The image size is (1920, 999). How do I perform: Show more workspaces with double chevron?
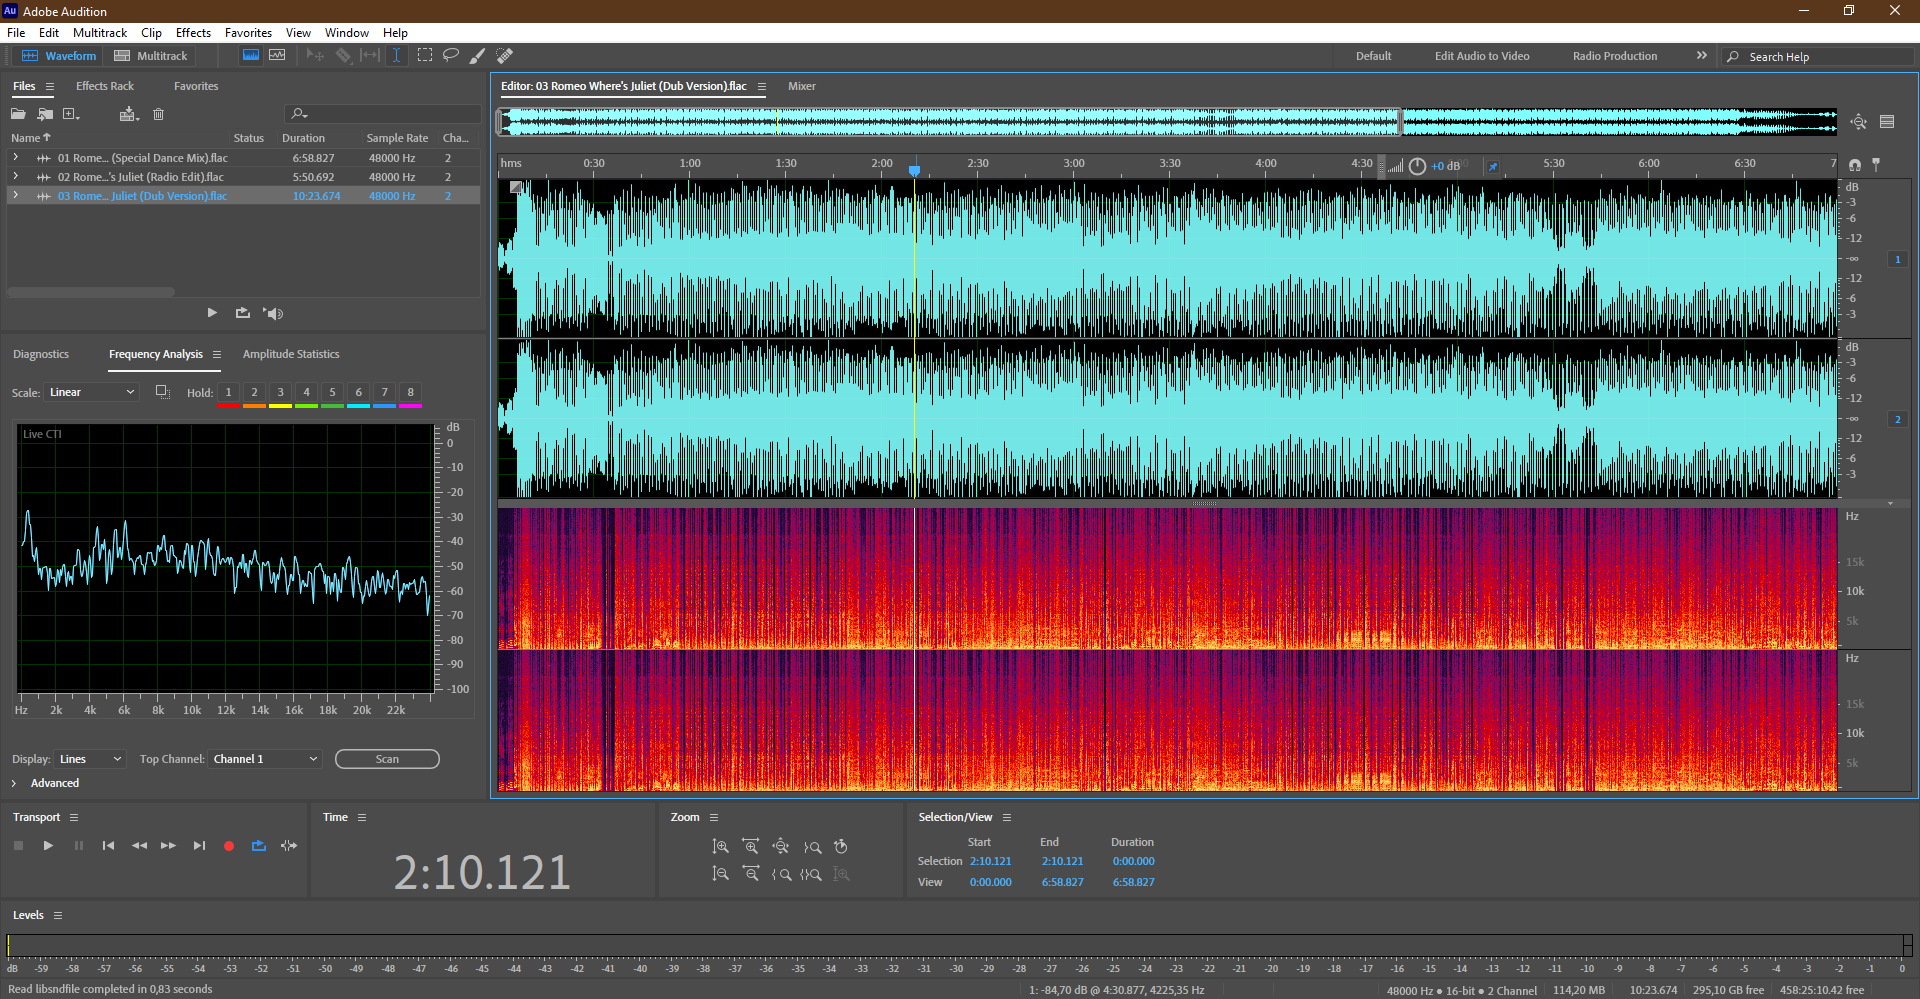point(1701,56)
